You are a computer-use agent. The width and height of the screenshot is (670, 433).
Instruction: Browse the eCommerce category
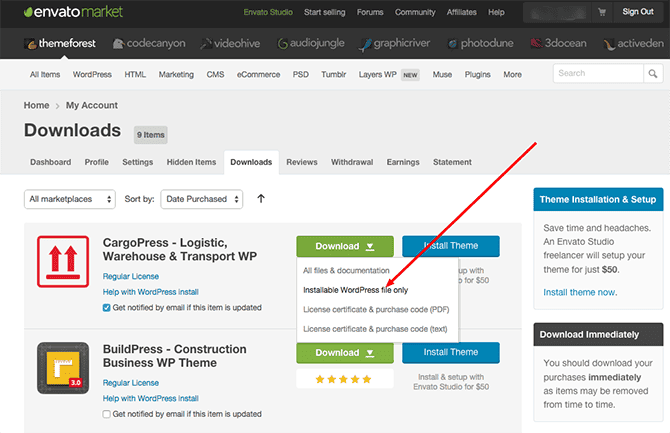pyautogui.click(x=259, y=74)
